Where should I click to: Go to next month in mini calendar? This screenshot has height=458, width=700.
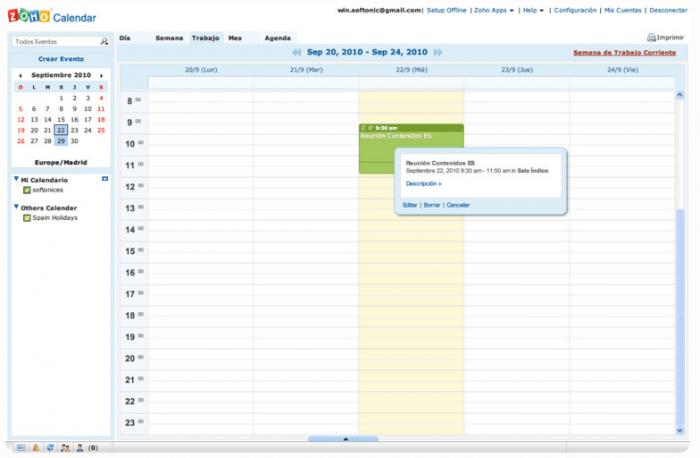point(101,75)
